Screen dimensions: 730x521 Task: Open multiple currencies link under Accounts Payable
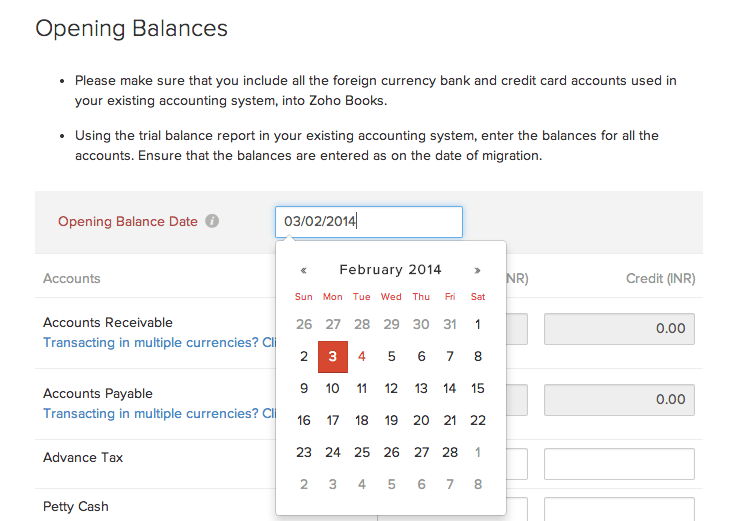tap(160, 413)
